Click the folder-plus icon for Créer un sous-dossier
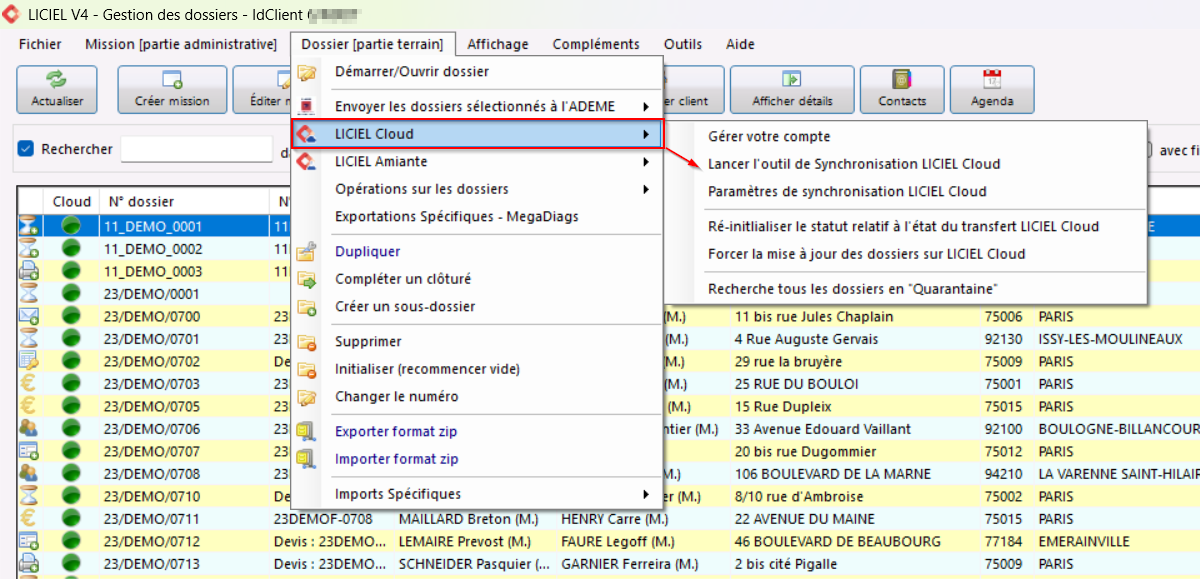The width and height of the screenshot is (1200, 579). tap(307, 307)
